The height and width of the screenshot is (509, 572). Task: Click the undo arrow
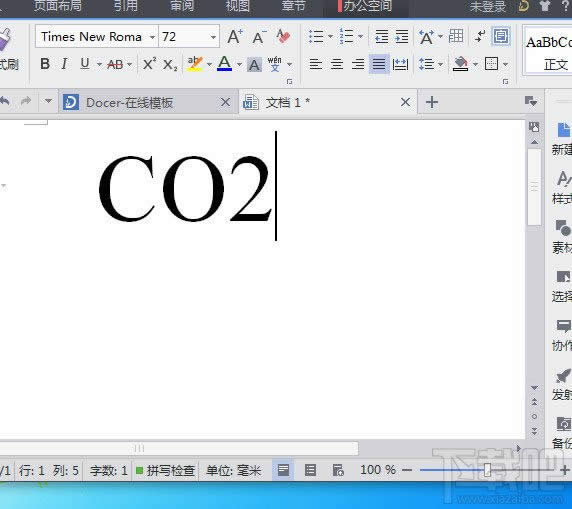click(4, 101)
